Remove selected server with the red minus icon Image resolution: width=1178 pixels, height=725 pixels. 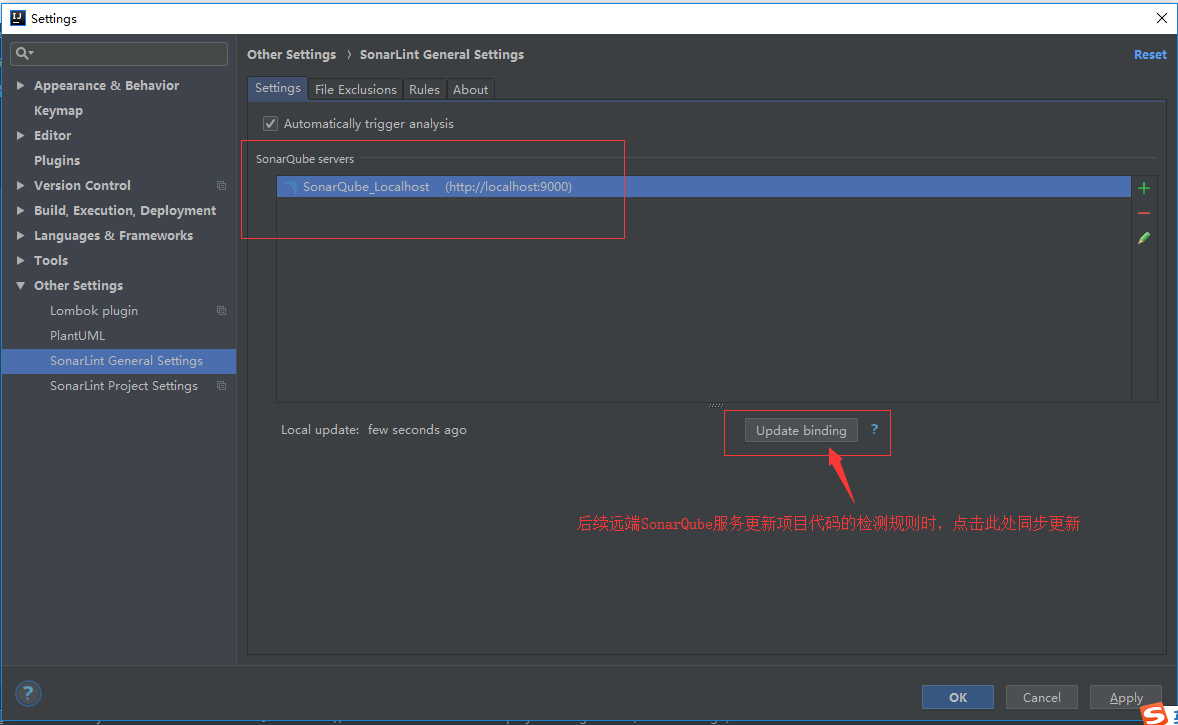[1143, 213]
